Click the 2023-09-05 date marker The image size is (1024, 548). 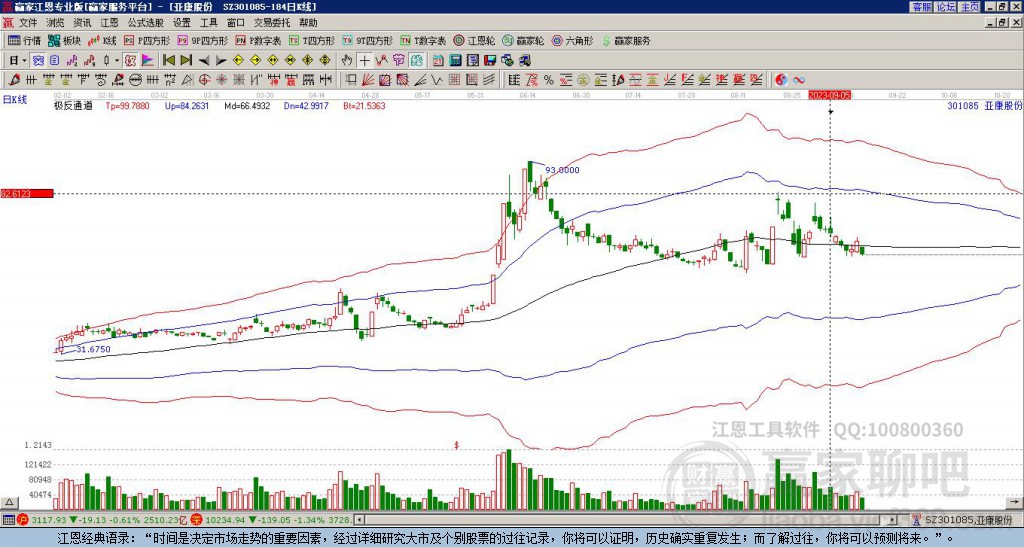(829, 95)
